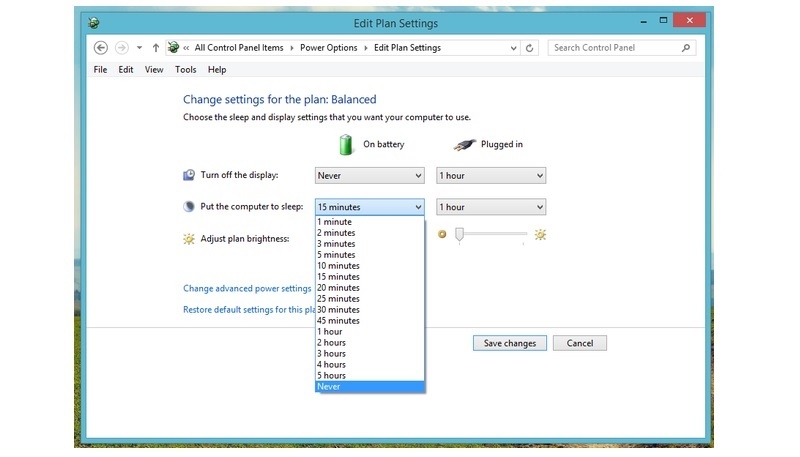Open the File menu
The width and height of the screenshot is (800, 457).
[x=100, y=70]
